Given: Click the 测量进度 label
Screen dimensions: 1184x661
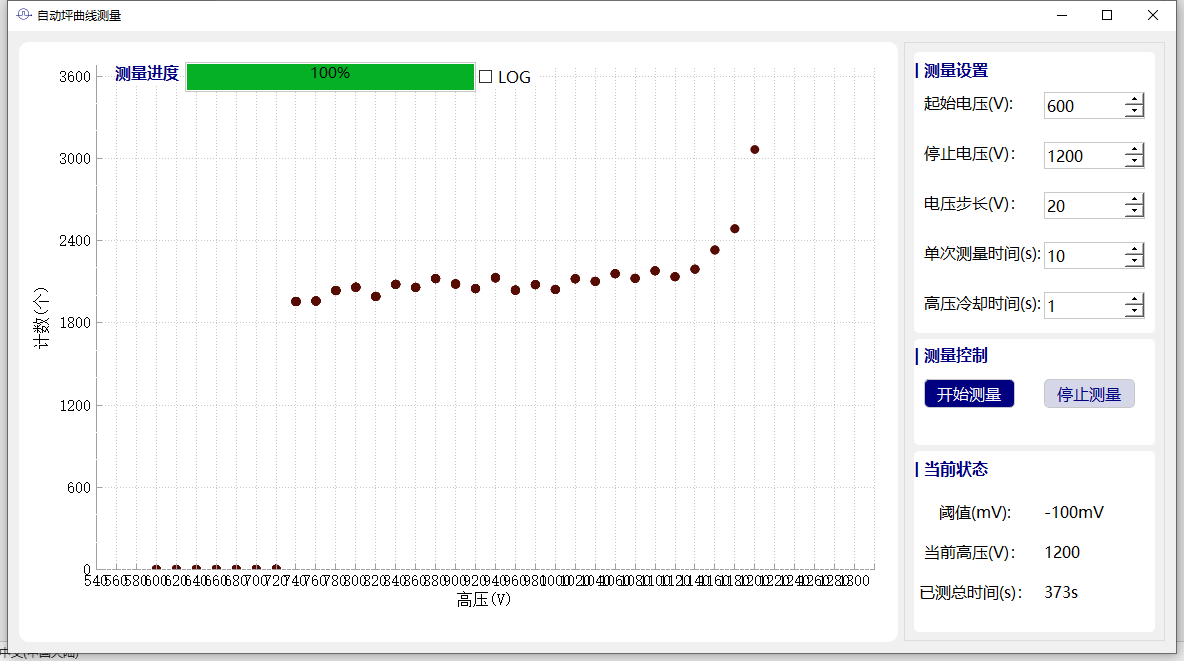Looking at the screenshot, I should point(146,73).
